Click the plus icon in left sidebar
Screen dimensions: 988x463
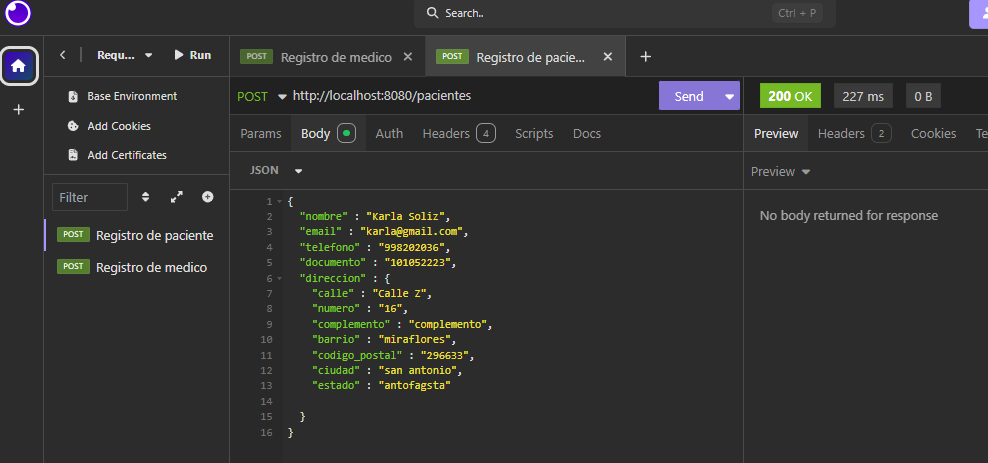point(19,110)
